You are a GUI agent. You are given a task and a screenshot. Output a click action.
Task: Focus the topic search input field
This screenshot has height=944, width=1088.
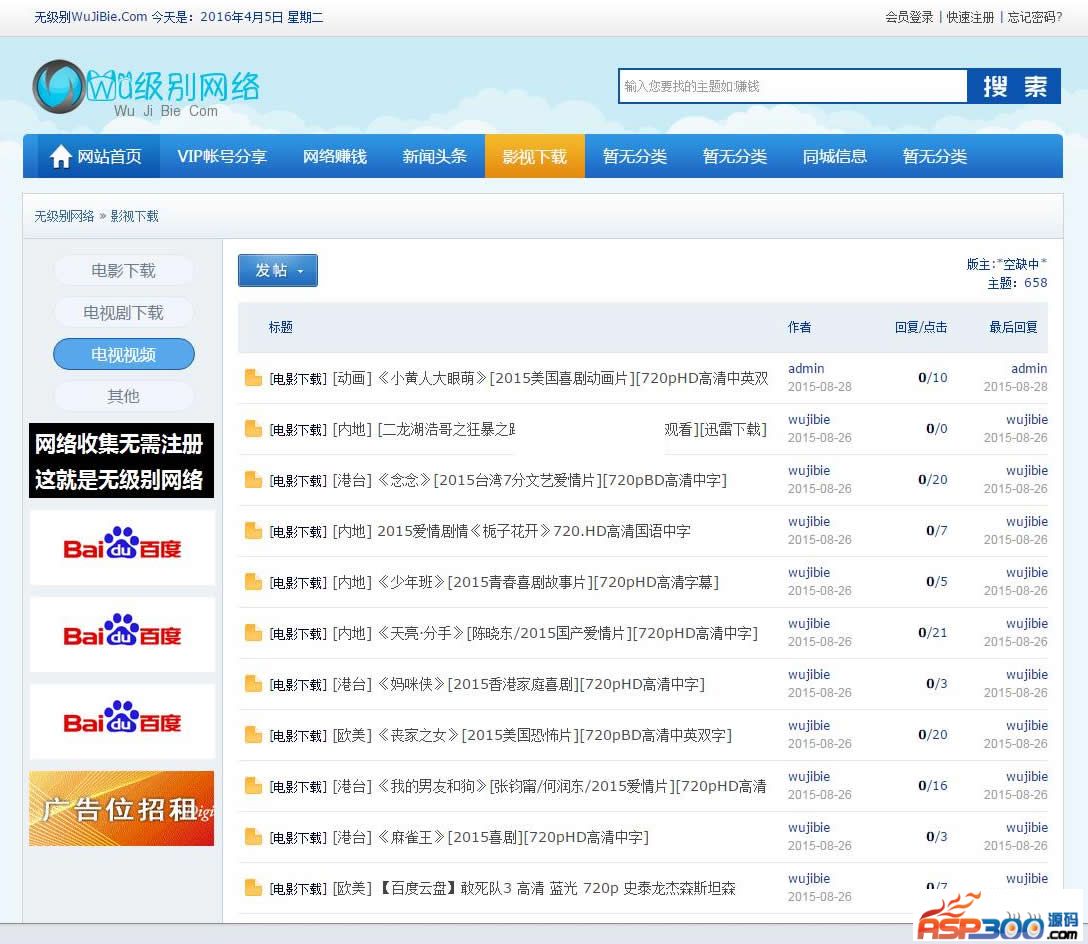click(x=792, y=87)
